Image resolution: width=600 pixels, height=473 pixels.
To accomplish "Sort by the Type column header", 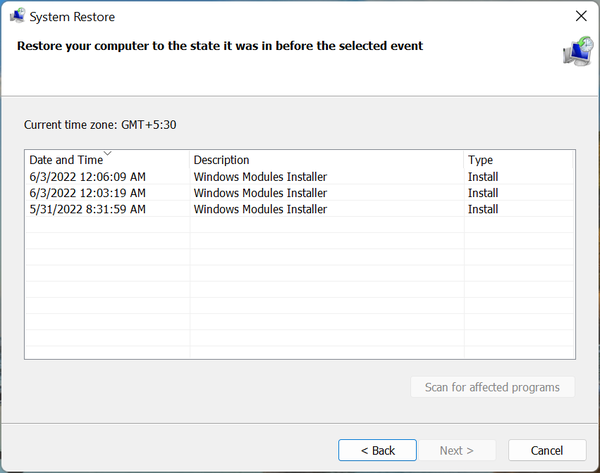I will pyautogui.click(x=481, y=160).
